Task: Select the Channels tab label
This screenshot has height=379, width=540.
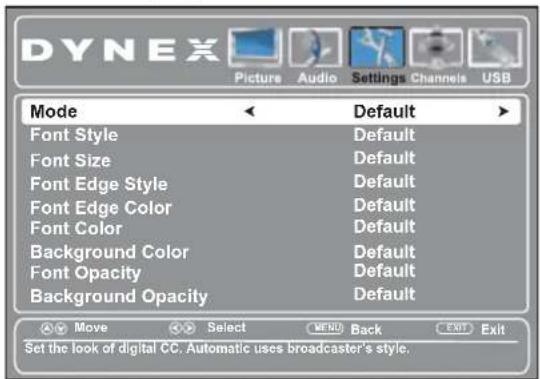Action: [x=438, y=78]
